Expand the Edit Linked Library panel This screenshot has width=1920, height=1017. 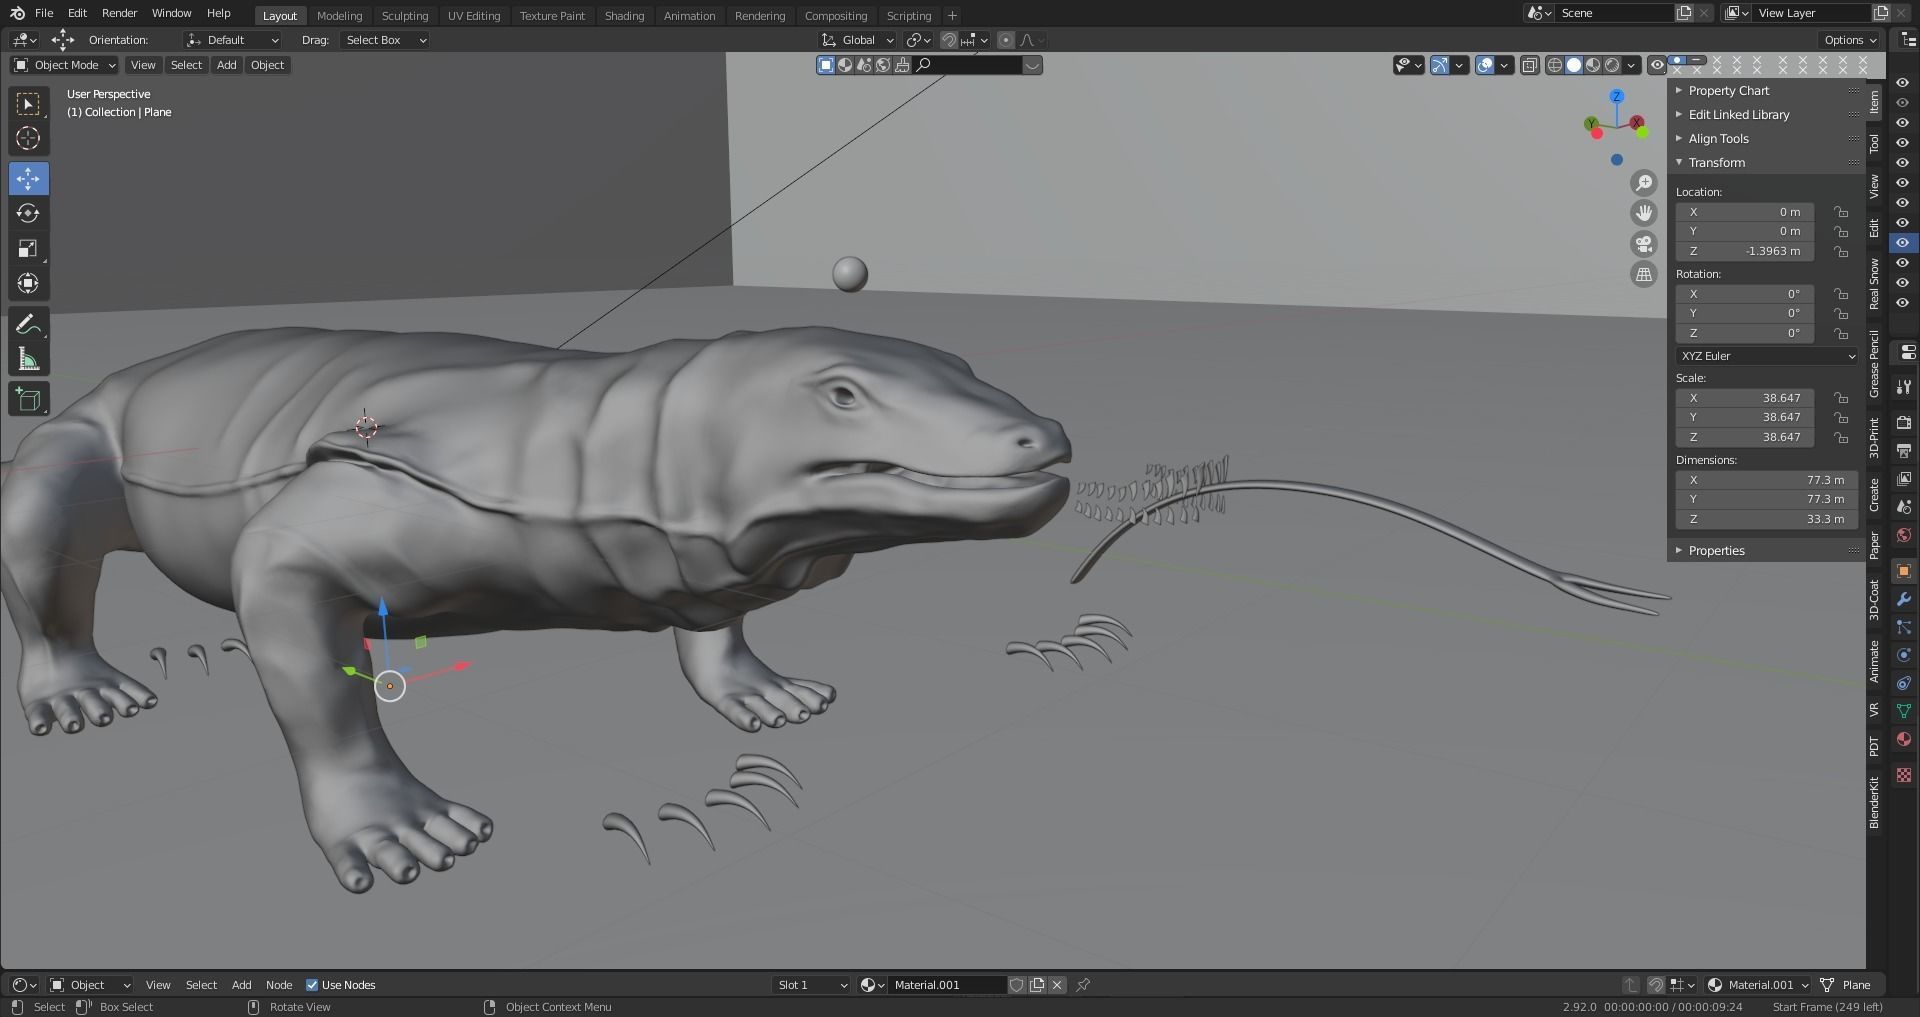pos(1766,114)
